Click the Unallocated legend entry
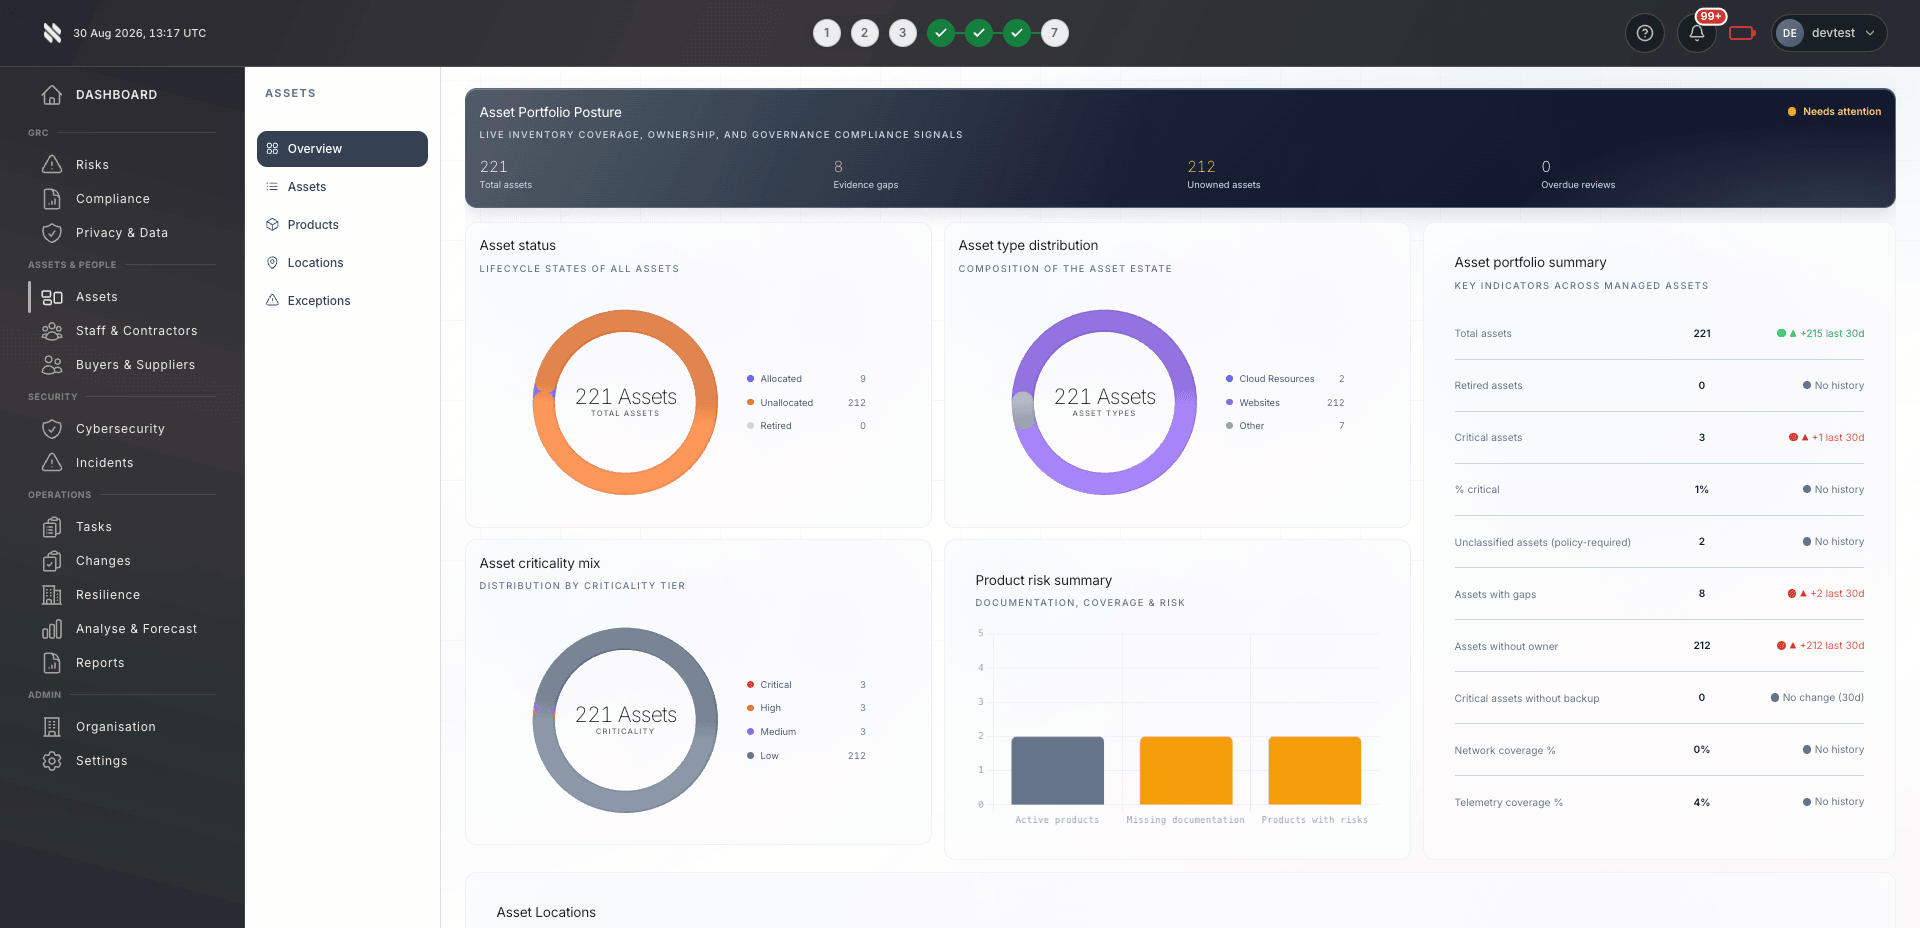1920x928 pixels. 806,403
